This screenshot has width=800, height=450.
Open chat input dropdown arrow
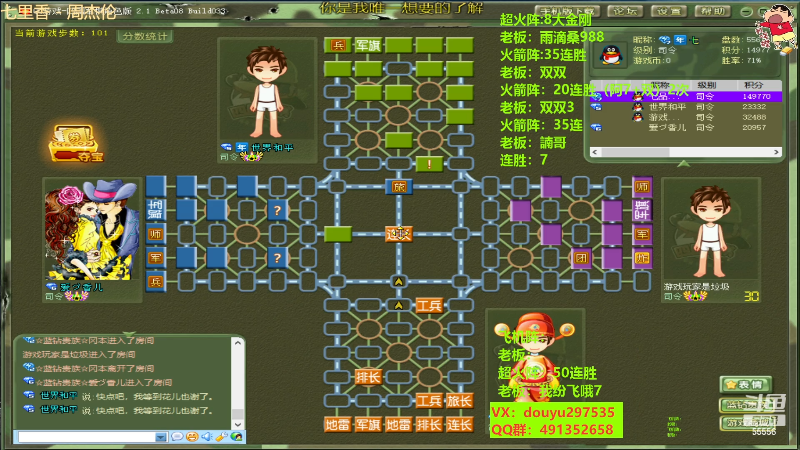point(161,437)
